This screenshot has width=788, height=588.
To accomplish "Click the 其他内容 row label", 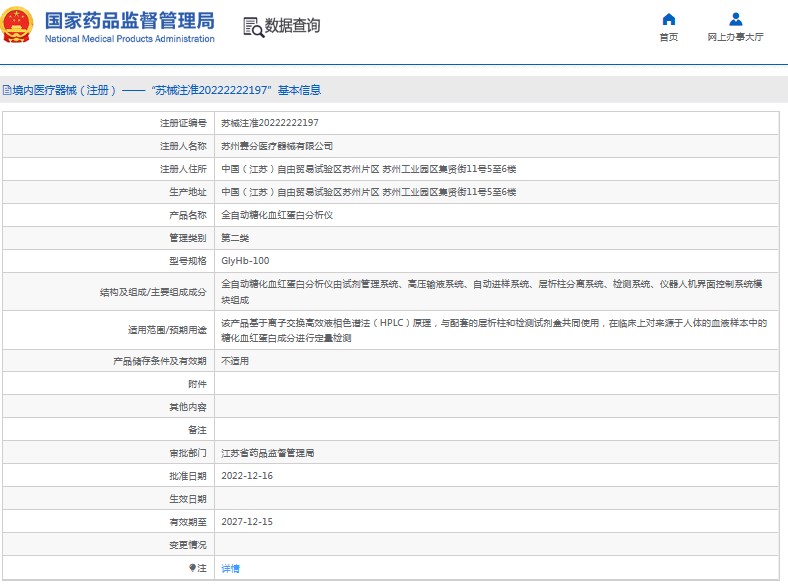I will pyautogui.click(x=188, y=407).
